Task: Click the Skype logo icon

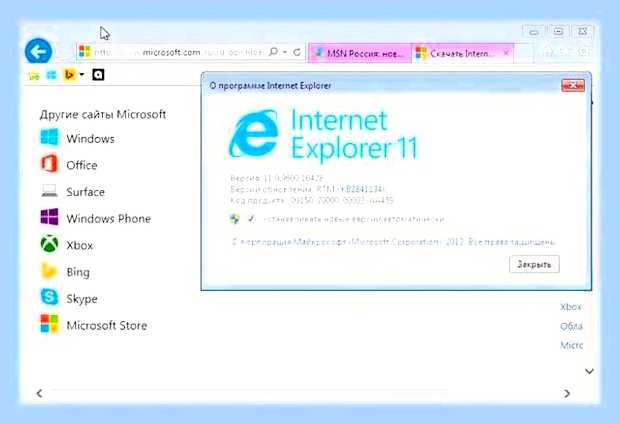Action: tap(49, 297)
